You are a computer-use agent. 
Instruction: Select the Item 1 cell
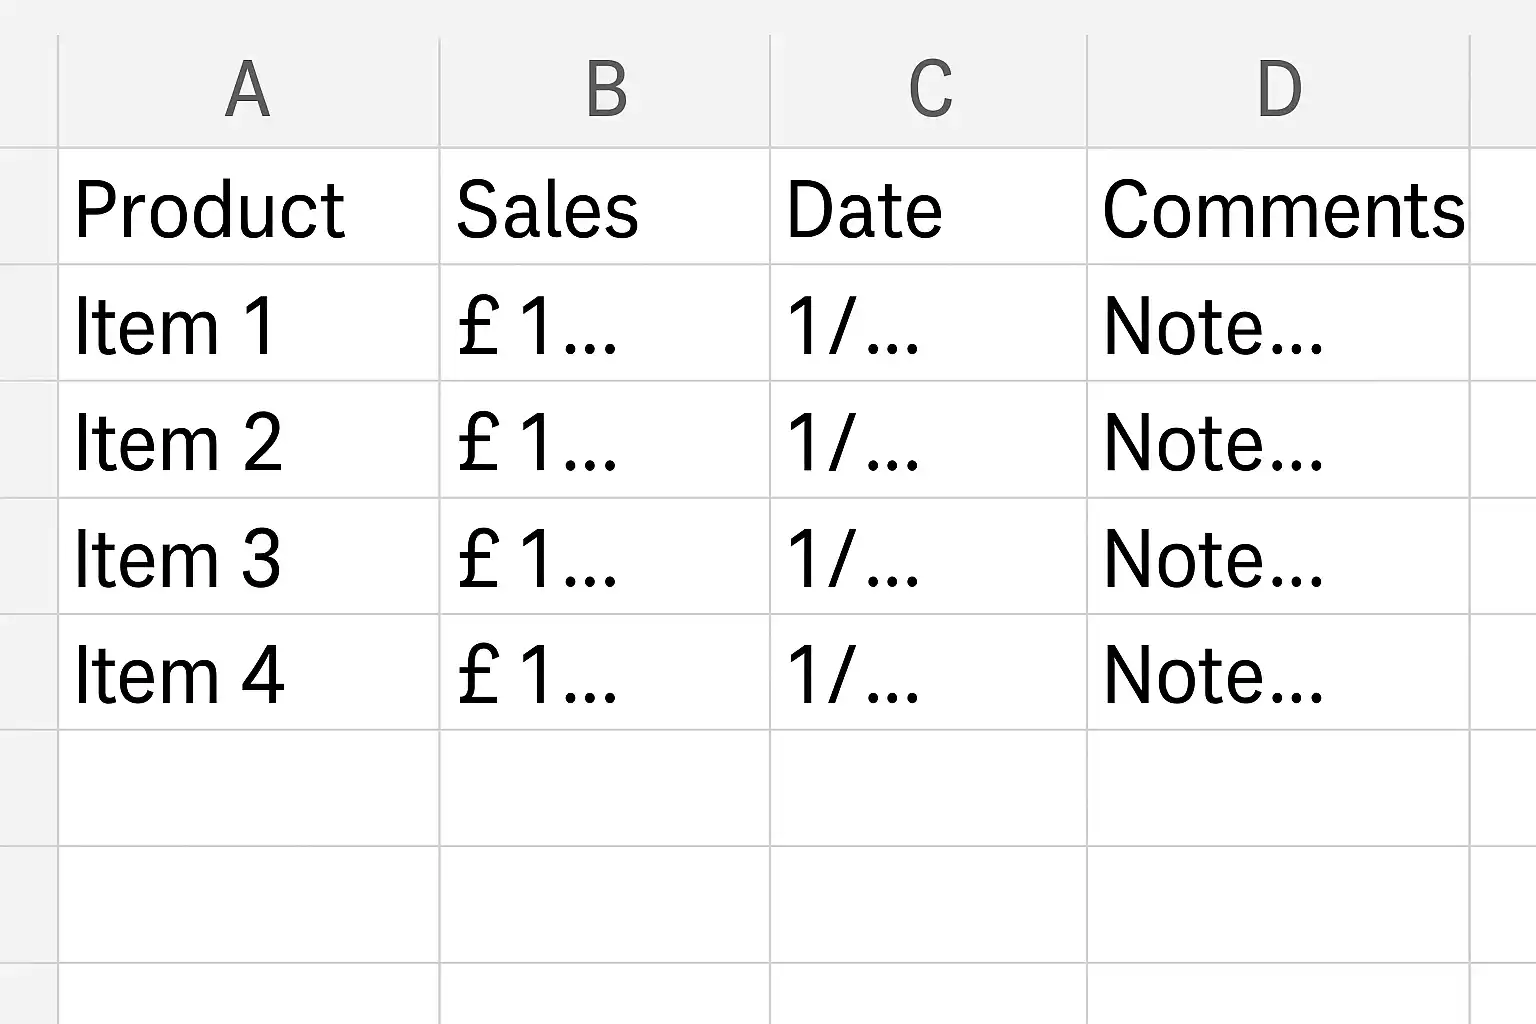pos(248,324)
